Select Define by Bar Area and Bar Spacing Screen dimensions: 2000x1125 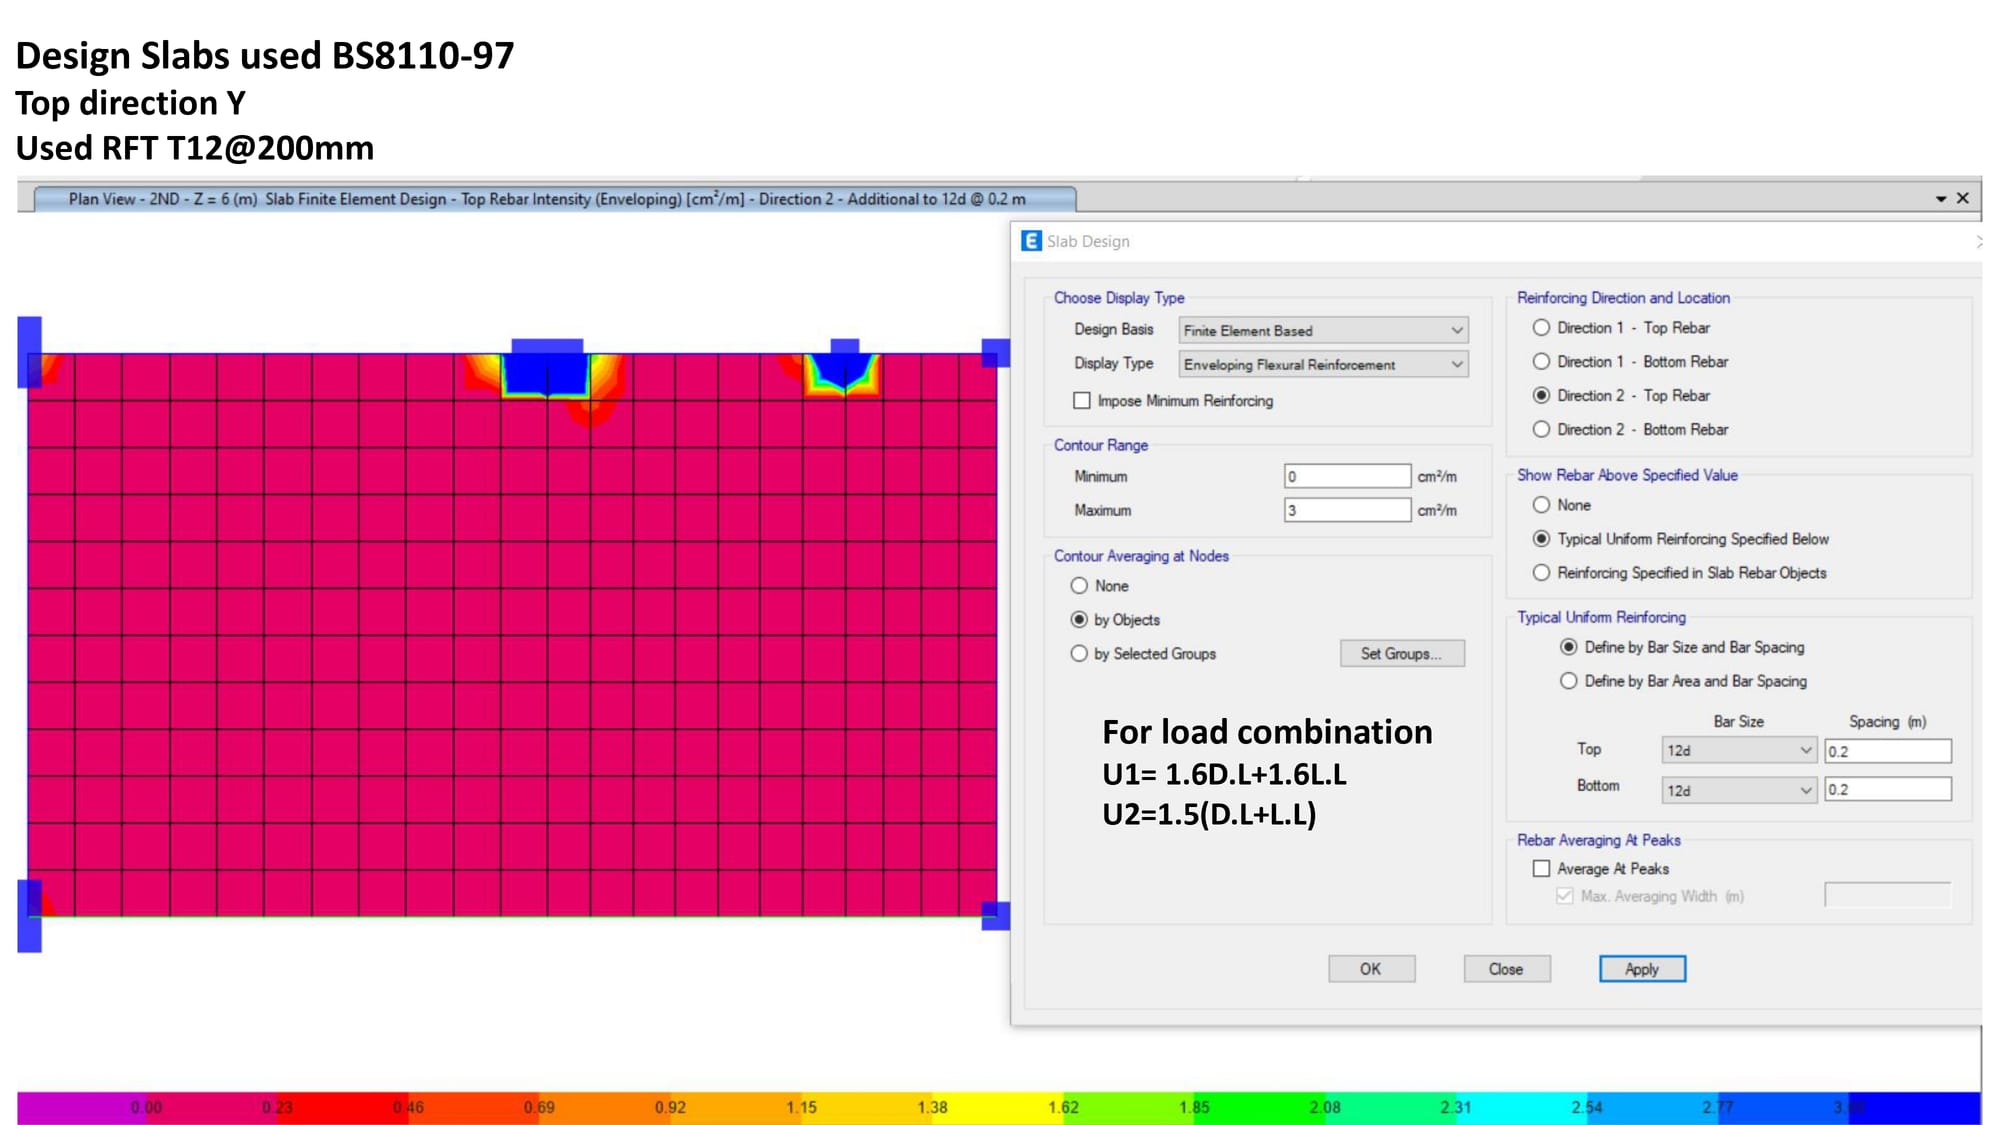1569,681
